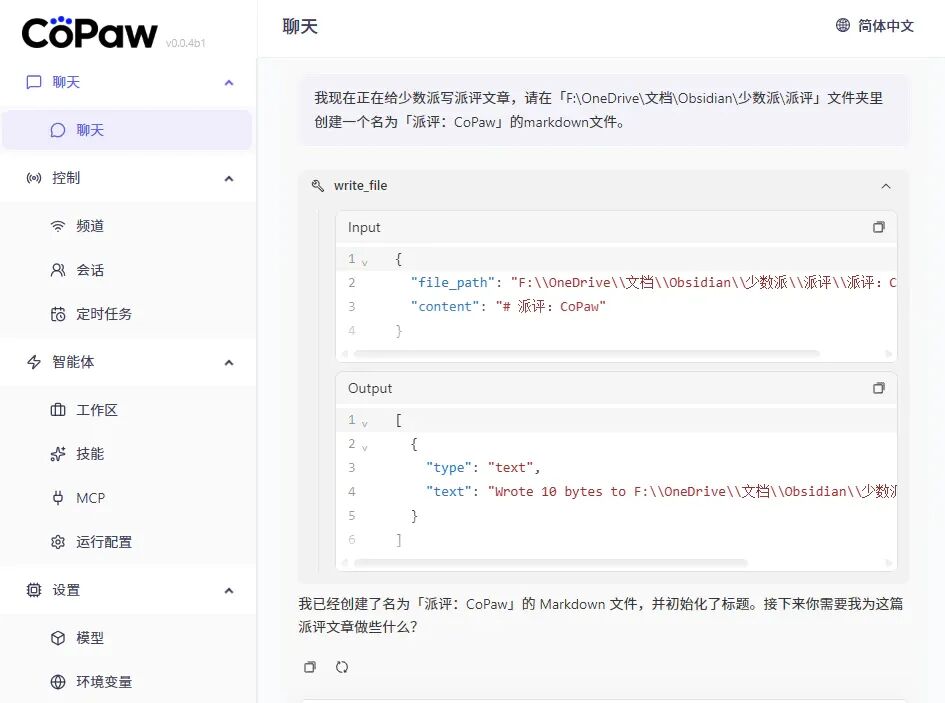Open 定时任务 scheduled tasks
945x703 pixels.
(127, 314)
